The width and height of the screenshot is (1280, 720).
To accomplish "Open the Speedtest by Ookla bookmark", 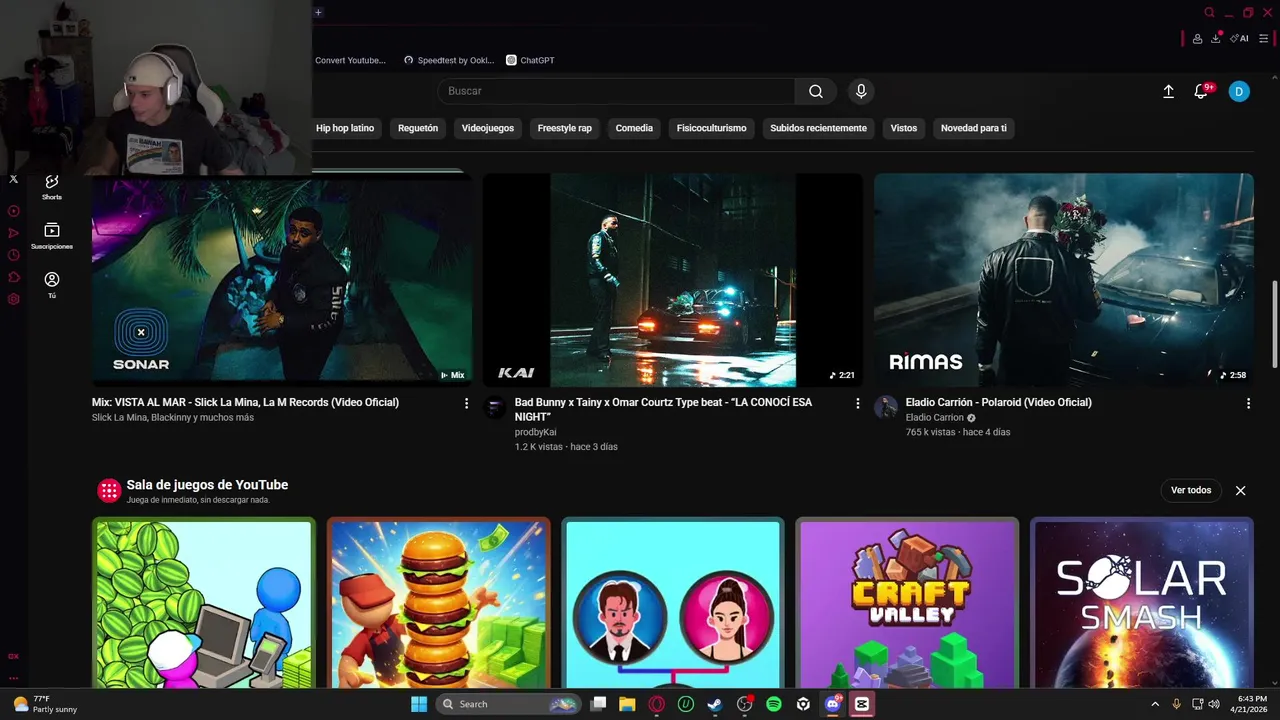I will click(x=449, y=60).
